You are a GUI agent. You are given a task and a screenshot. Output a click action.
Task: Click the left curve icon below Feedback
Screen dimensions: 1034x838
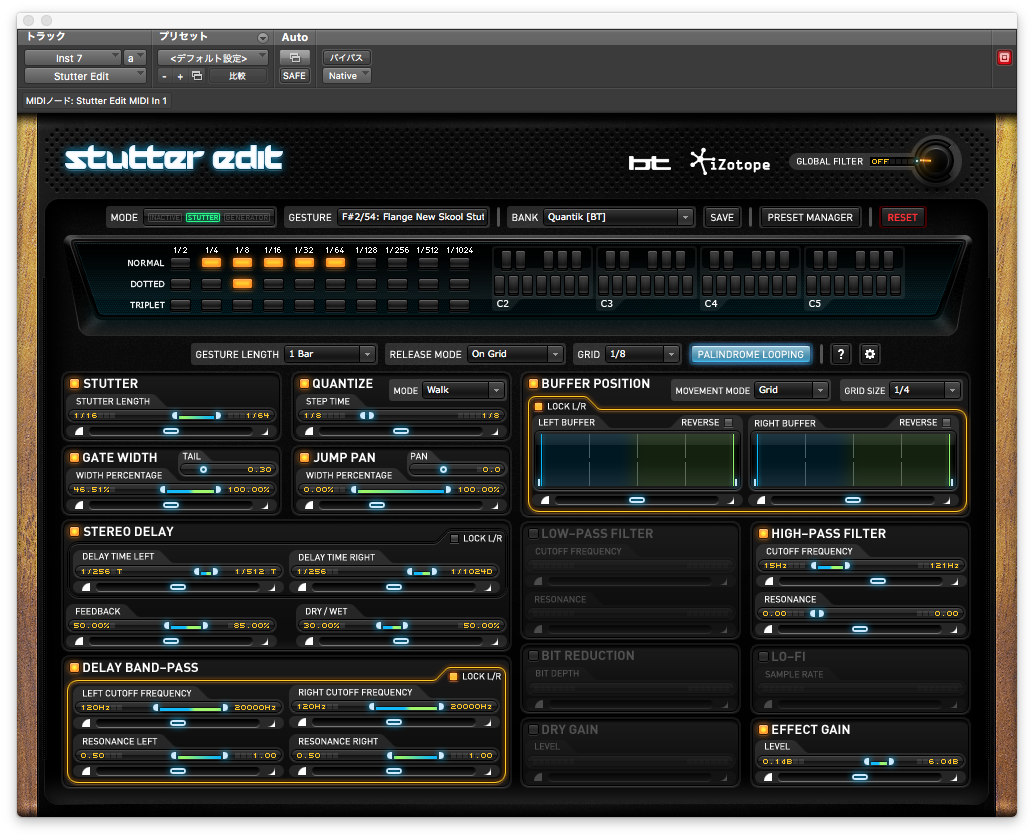(79, 641)
